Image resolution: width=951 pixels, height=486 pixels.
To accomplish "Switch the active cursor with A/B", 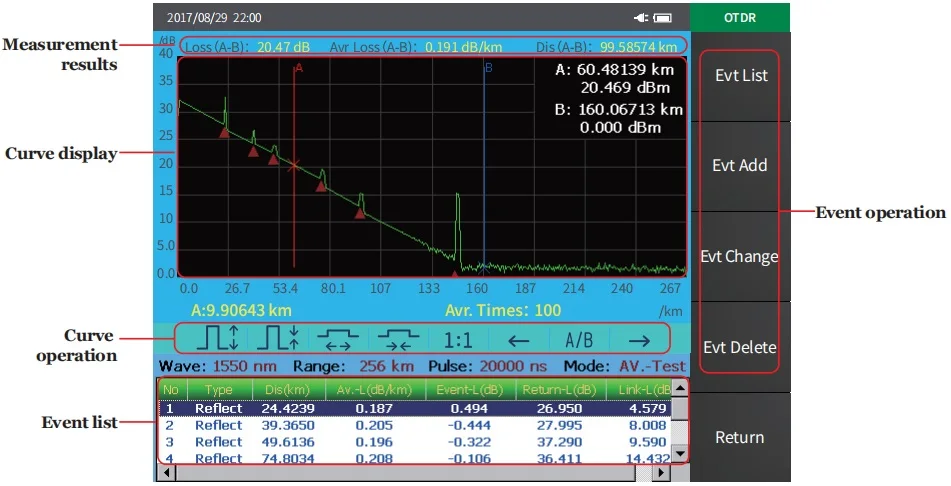I will (579, 340).
